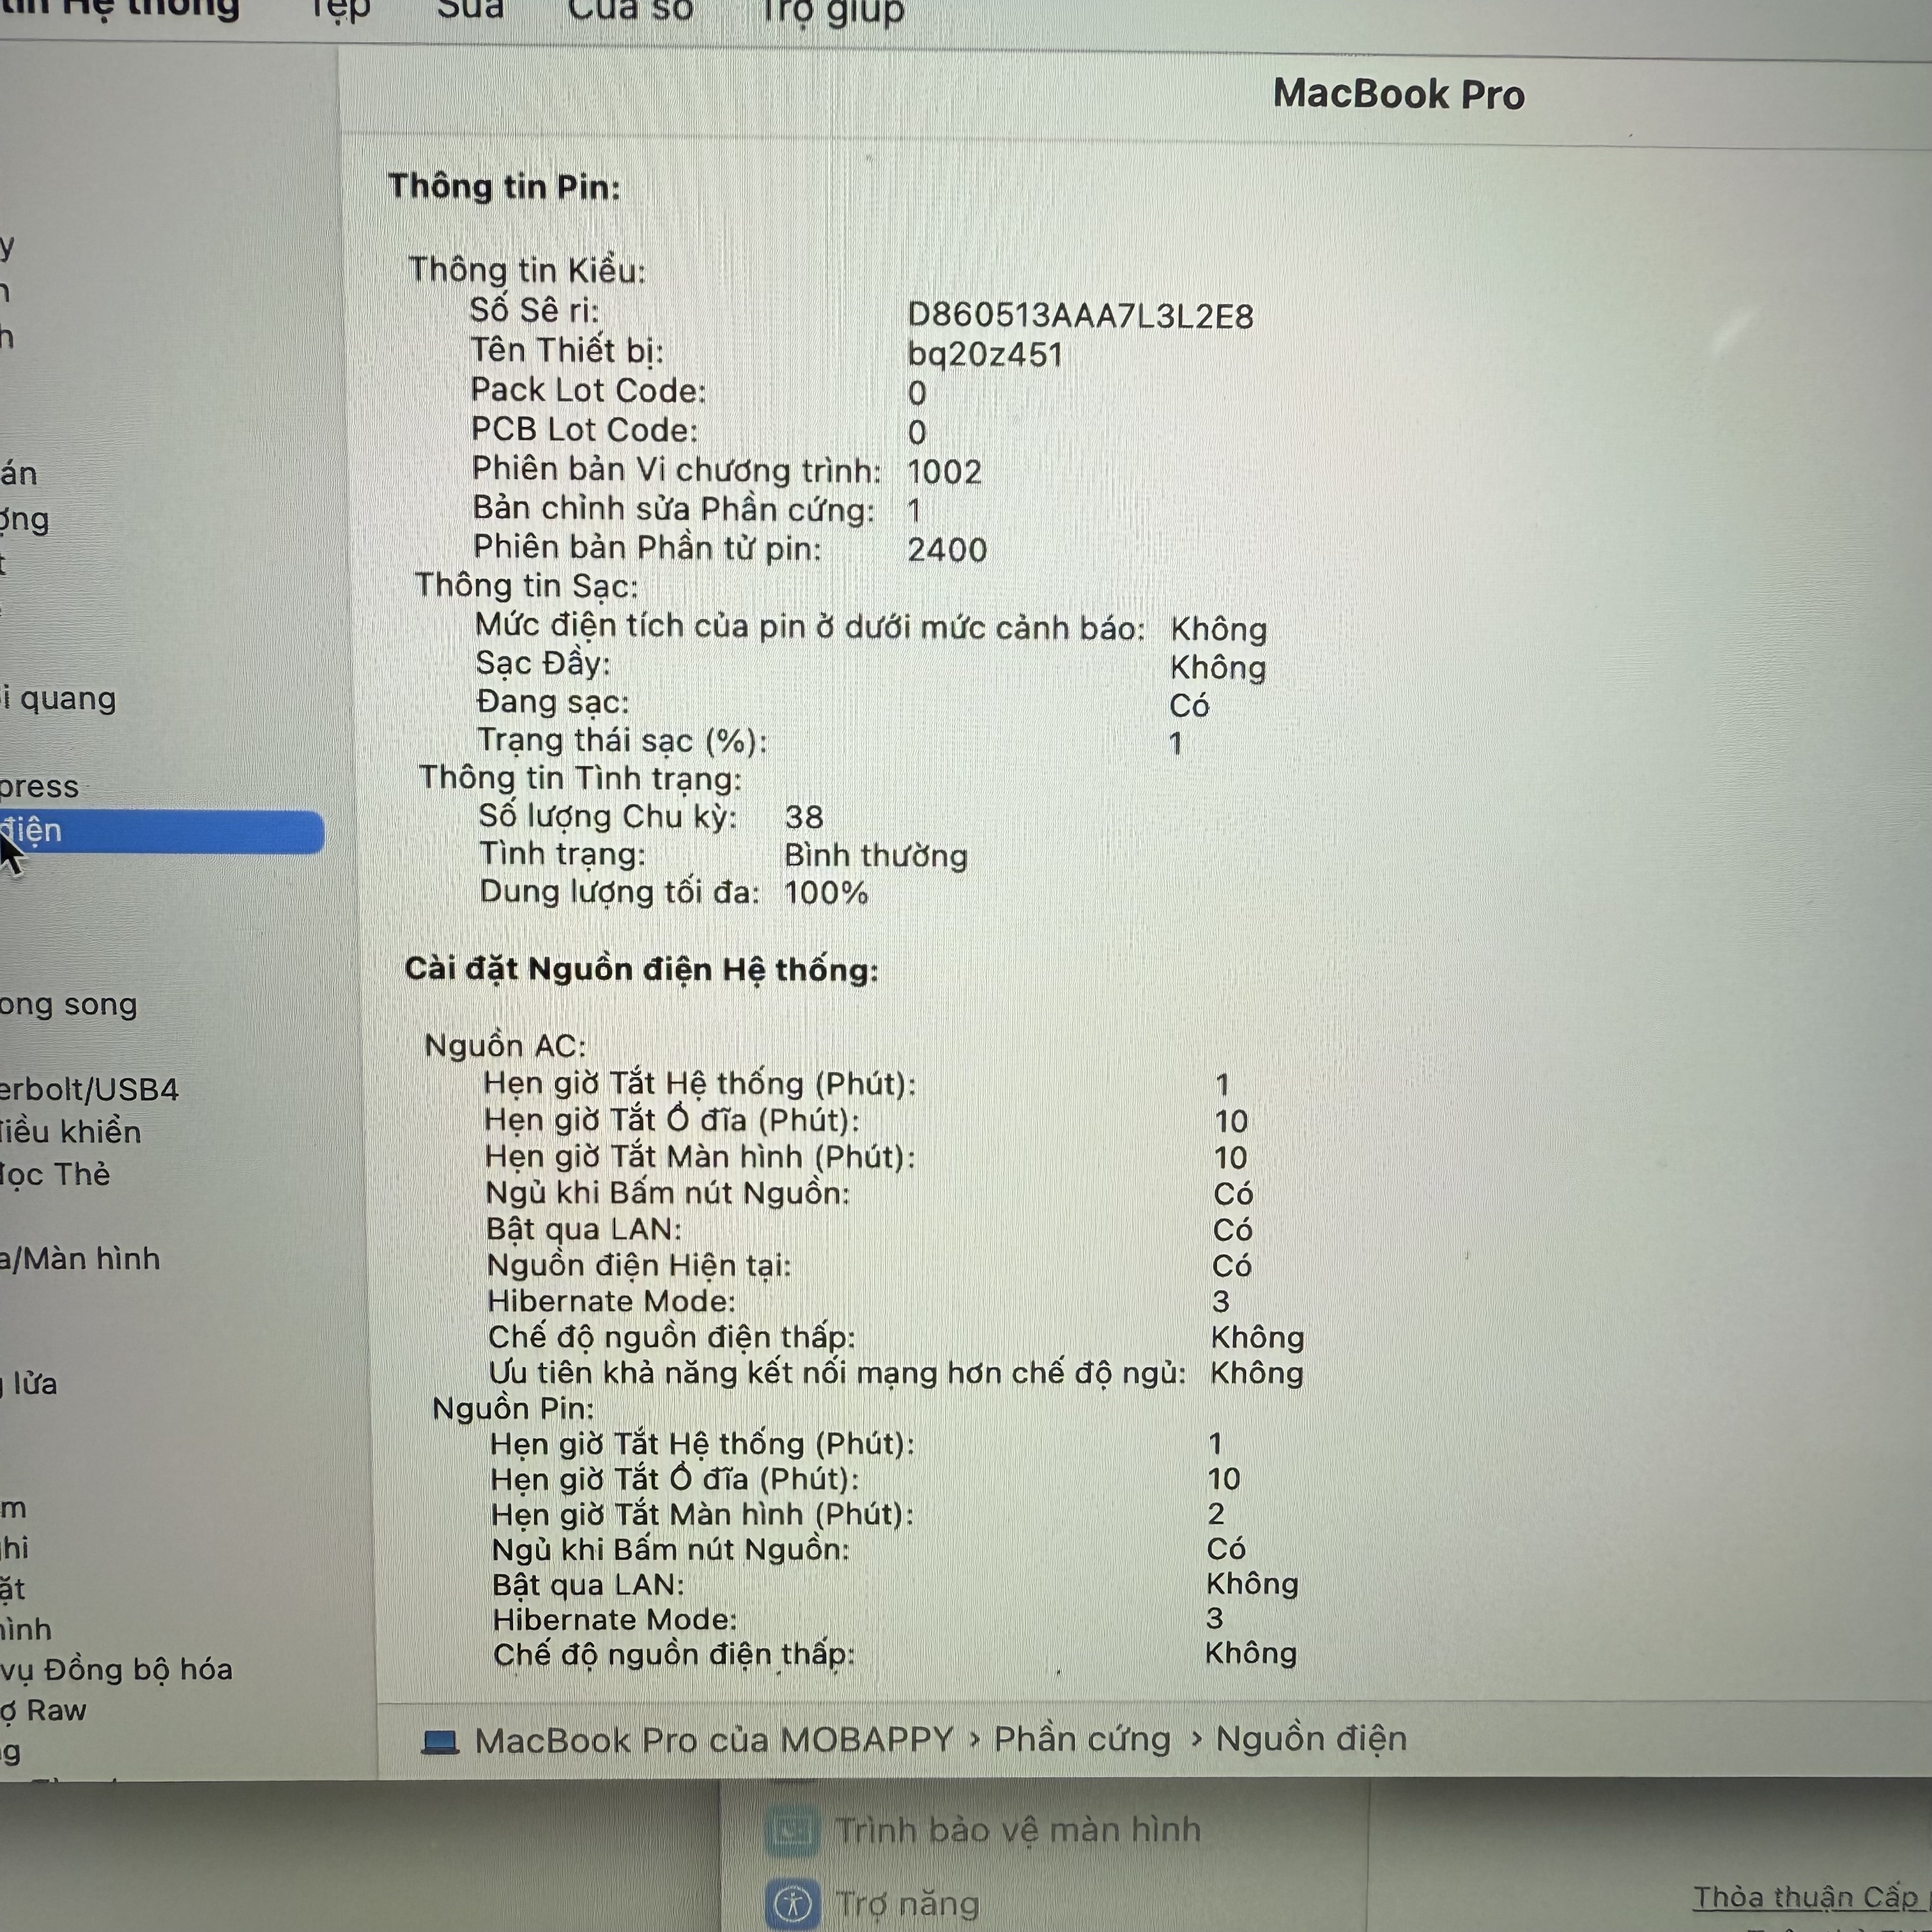The image size is (1932, 1932).
Task: Click firmware version value 1002
Action: click(x=944, y=471)
